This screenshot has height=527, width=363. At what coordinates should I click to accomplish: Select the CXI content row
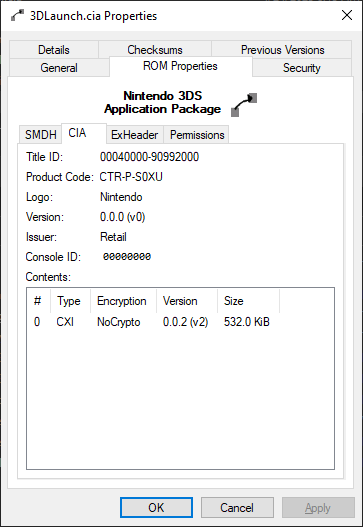click(x=153, y=322)
